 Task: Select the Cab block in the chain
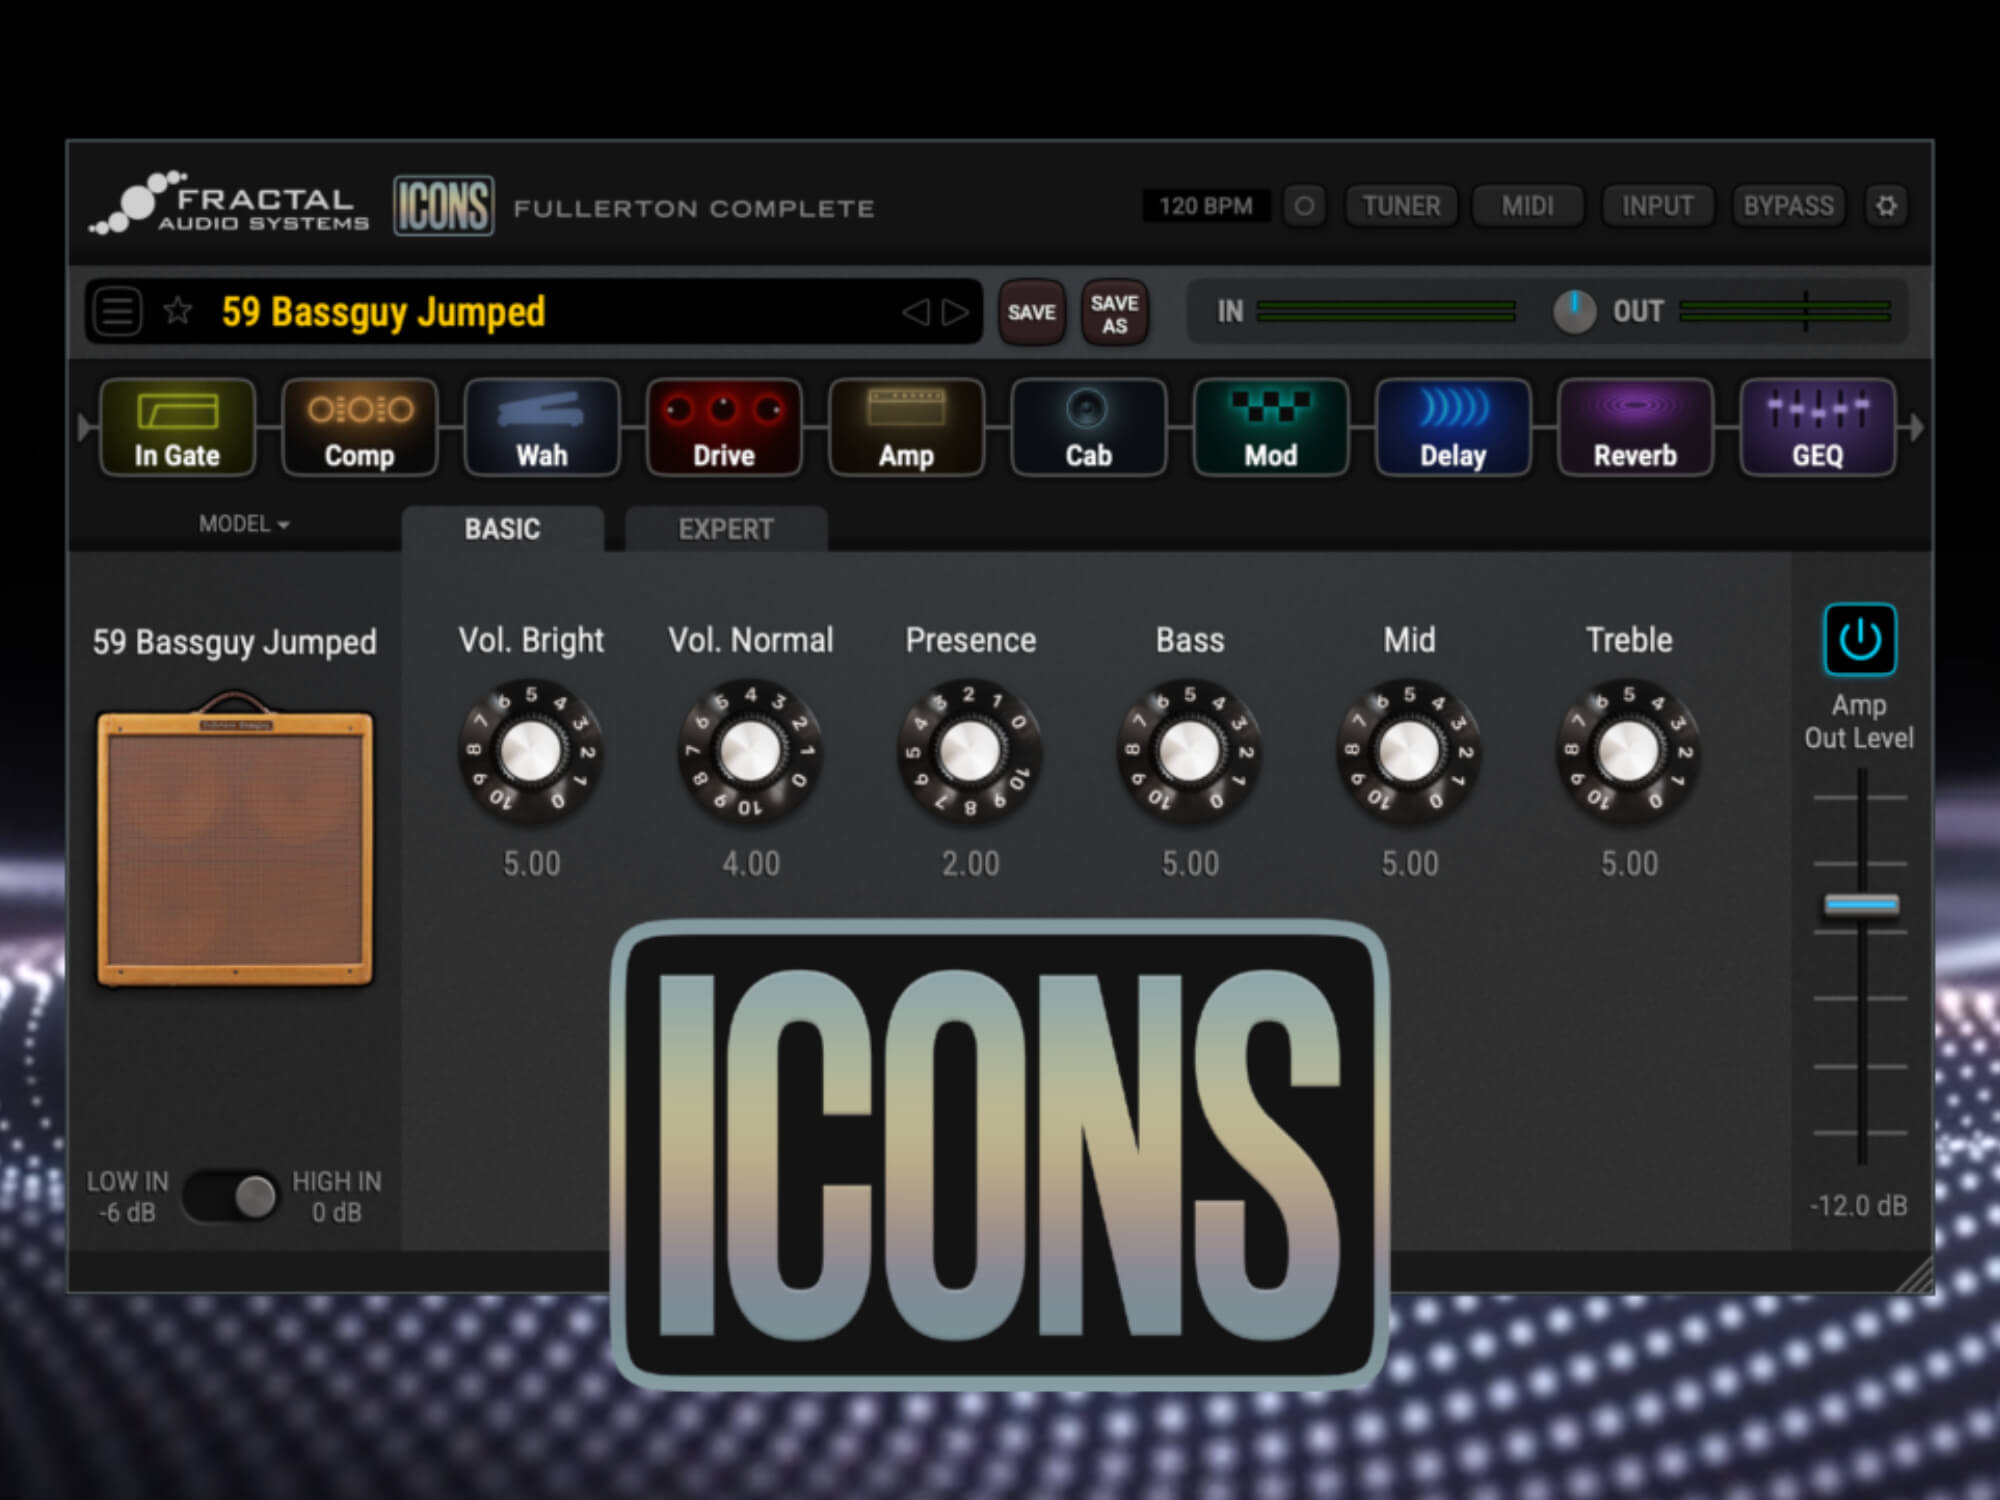[x=1088, y=429]
